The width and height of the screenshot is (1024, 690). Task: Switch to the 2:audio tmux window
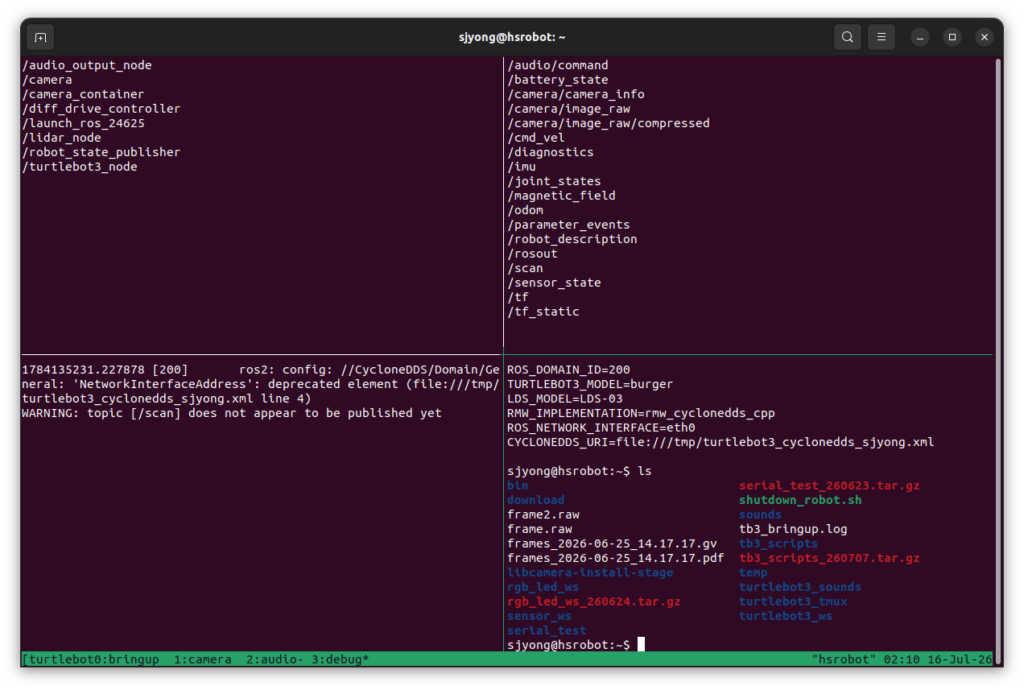274,659
